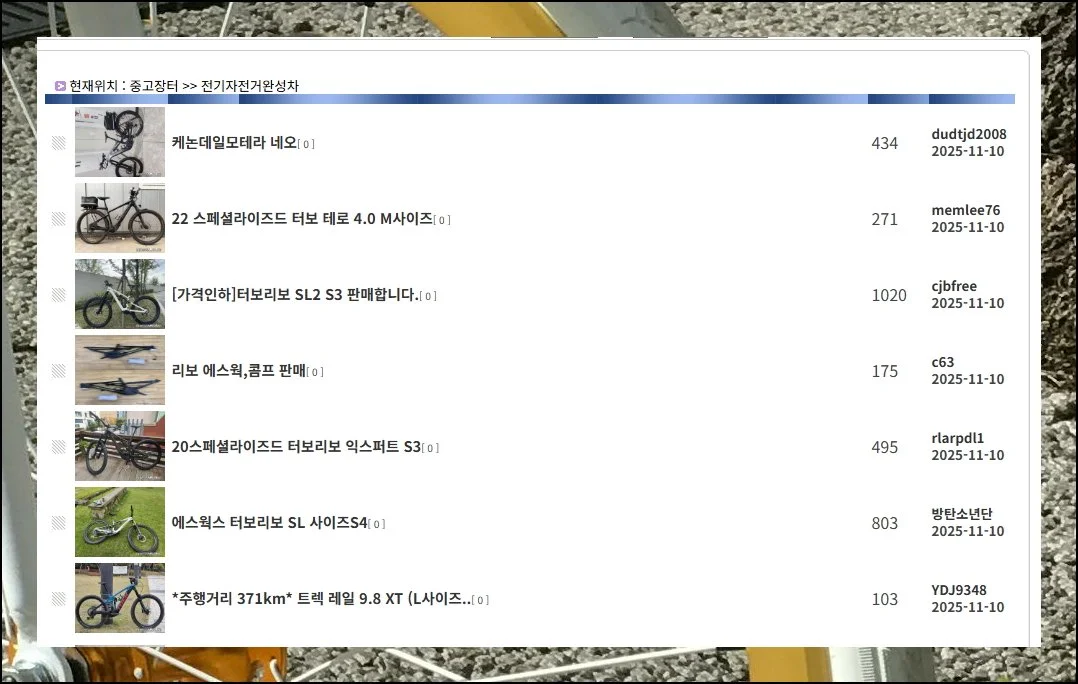The height and width of the screenshot is (684, 1078).
Task: Open the 20스페셜라이즈드 터보리보 익스퍼트 S3 thumbnail
Action: [120, 446]
